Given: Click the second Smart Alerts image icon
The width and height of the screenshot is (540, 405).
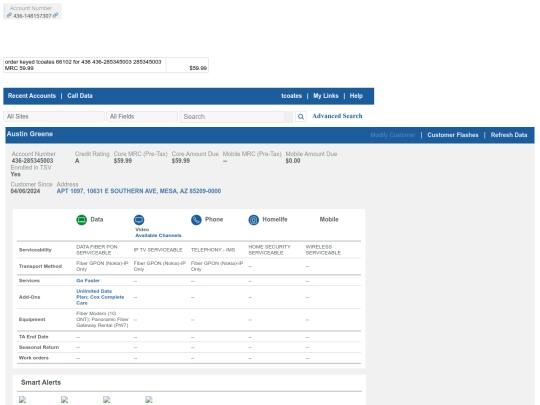Looking at the screenshot, I should [x=64, y=399].
